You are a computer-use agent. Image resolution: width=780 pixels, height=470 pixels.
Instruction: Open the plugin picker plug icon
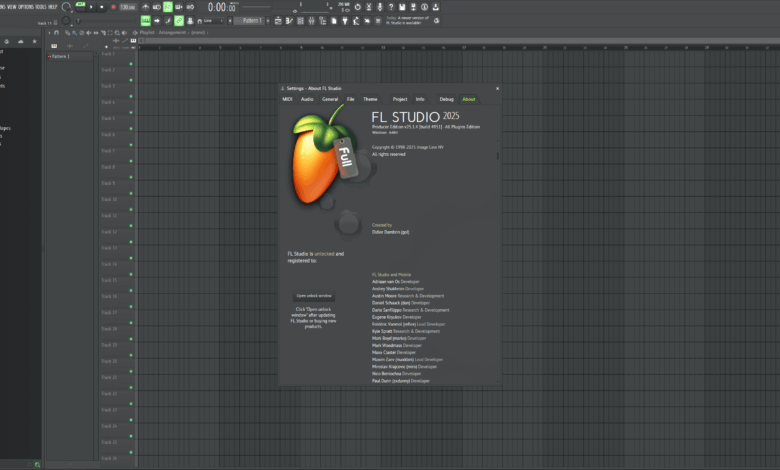[x=345, y=21]
